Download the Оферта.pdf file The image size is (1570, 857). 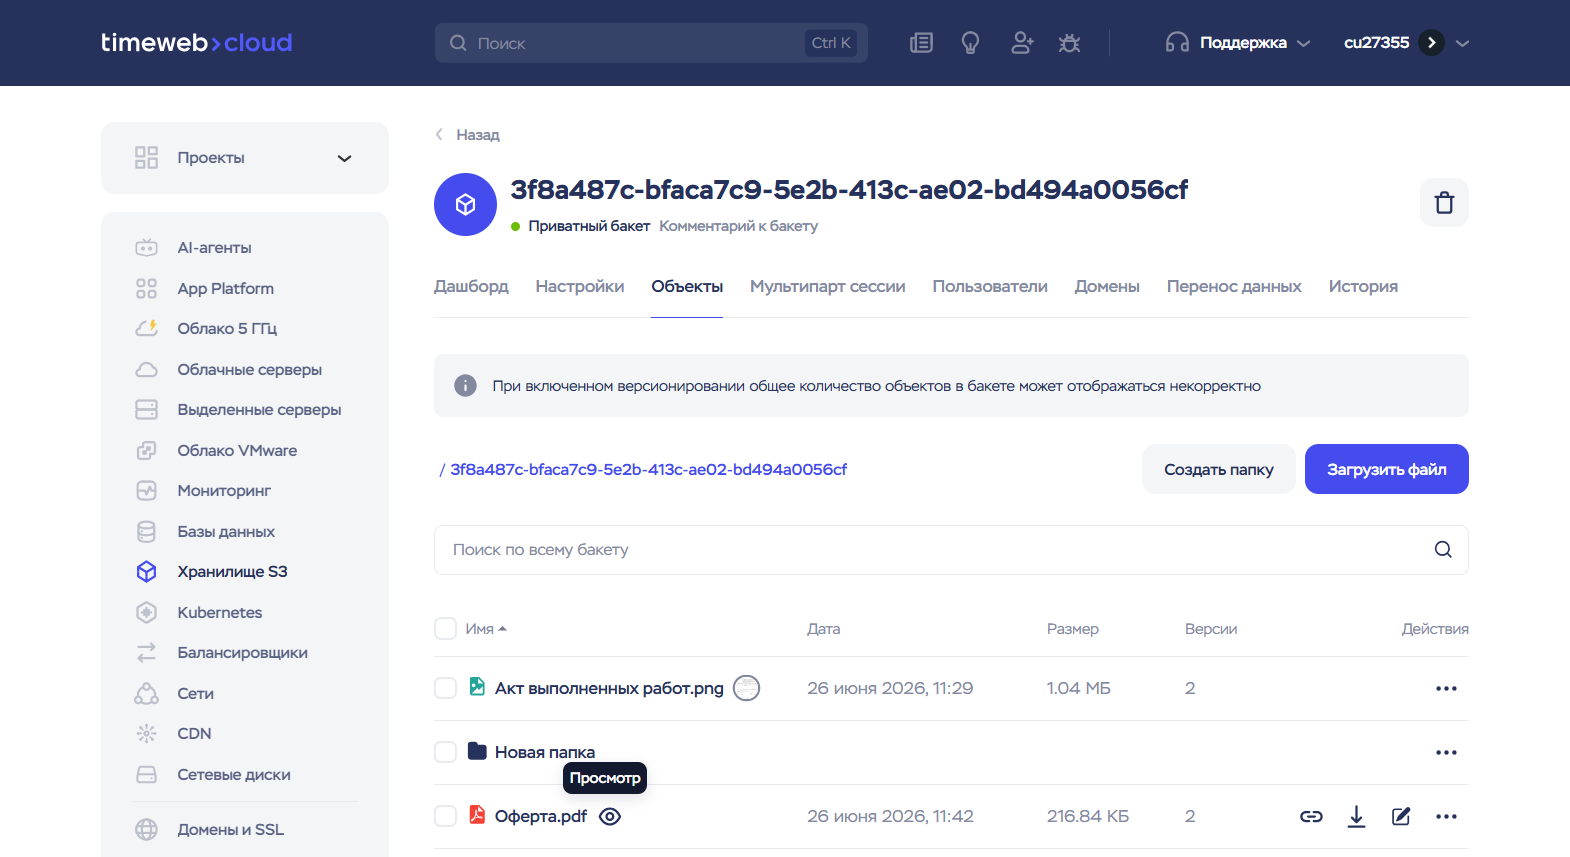coord(1356,817)
